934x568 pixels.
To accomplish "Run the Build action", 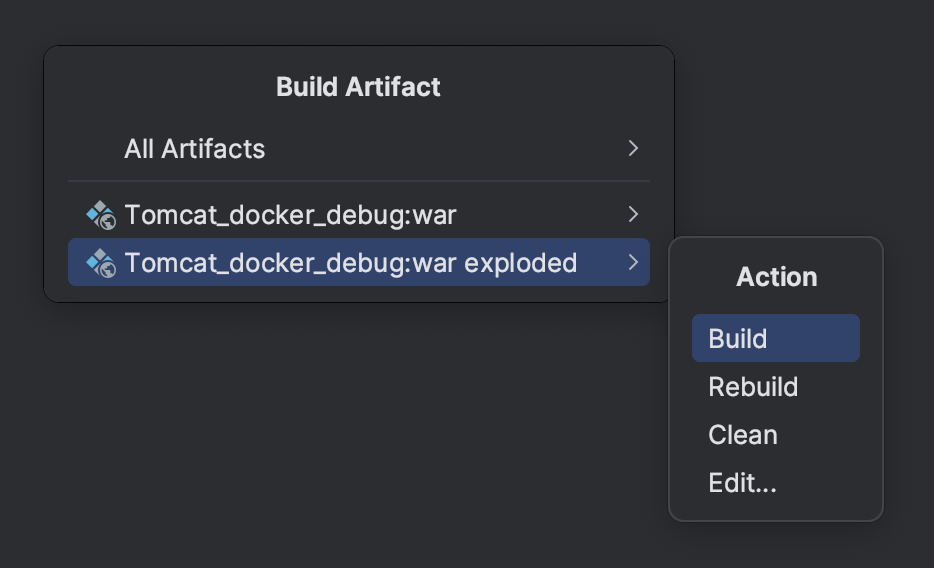I will pyautogui.click(x=738, y=339).
